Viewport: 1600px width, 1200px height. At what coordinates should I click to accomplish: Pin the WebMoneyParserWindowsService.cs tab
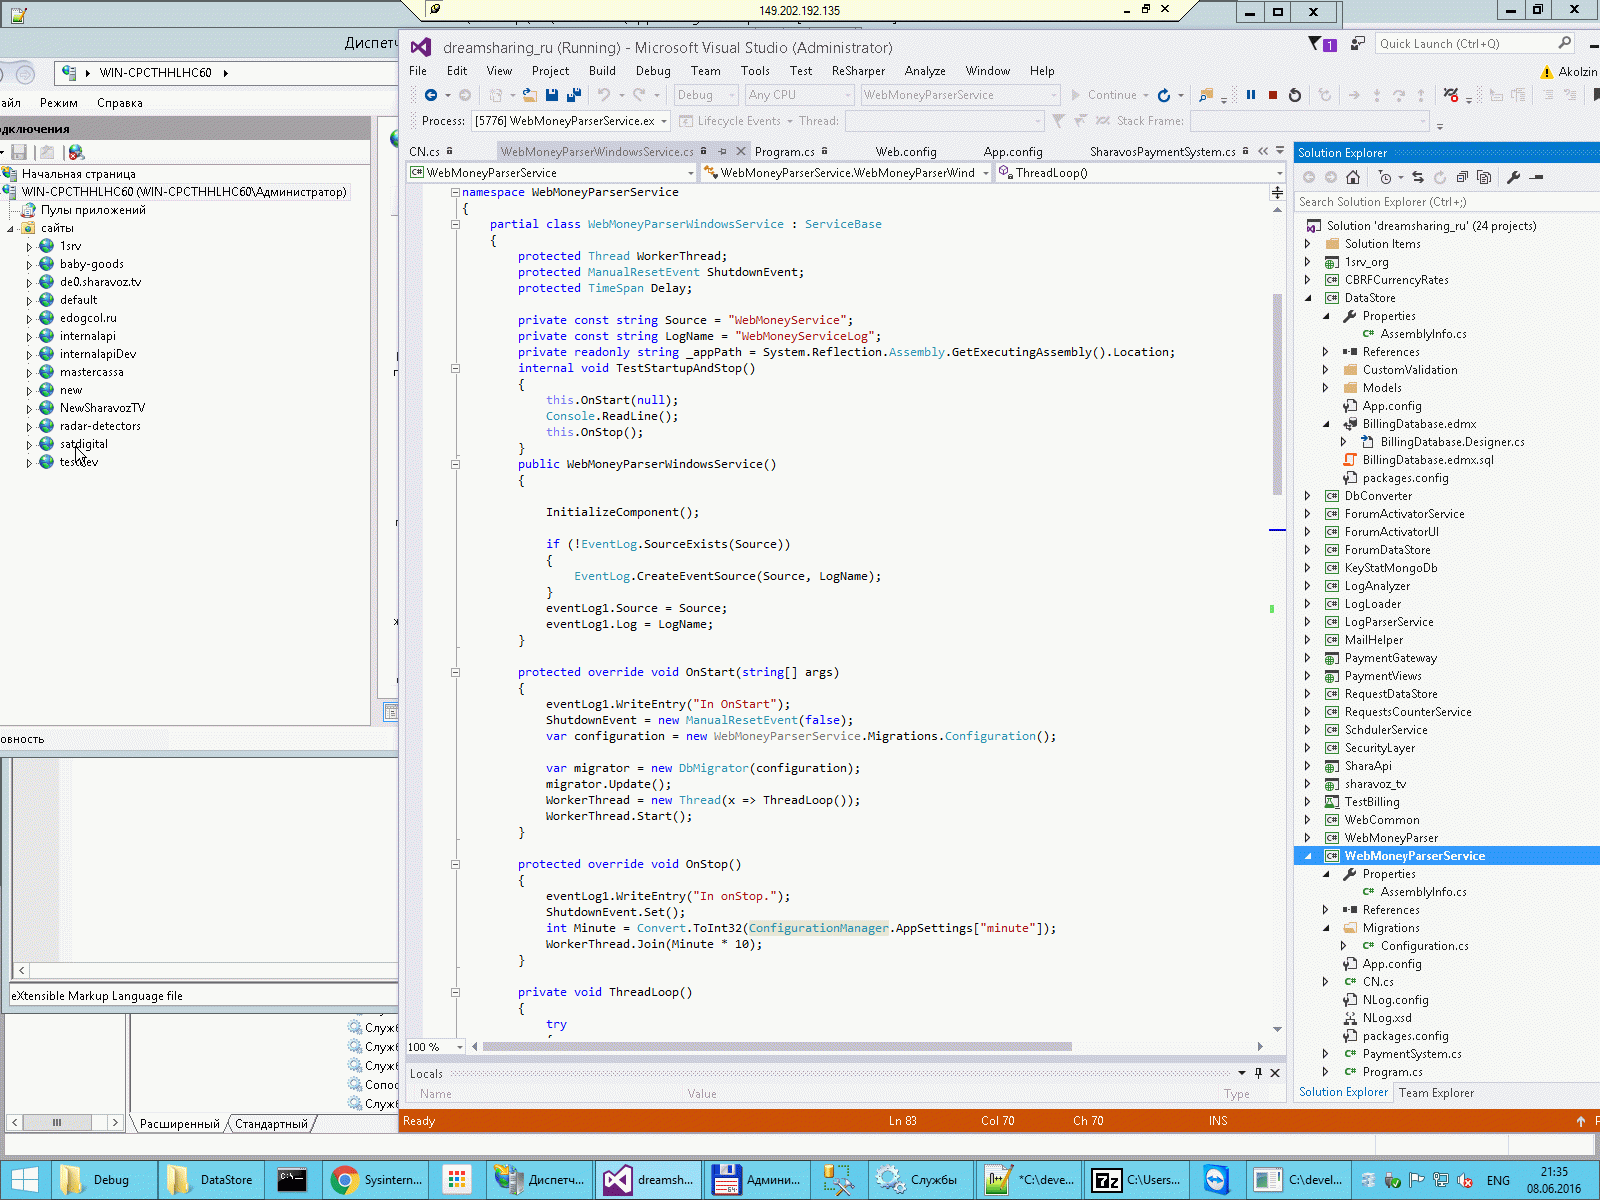pyautogui.click(x=722, y=151)
